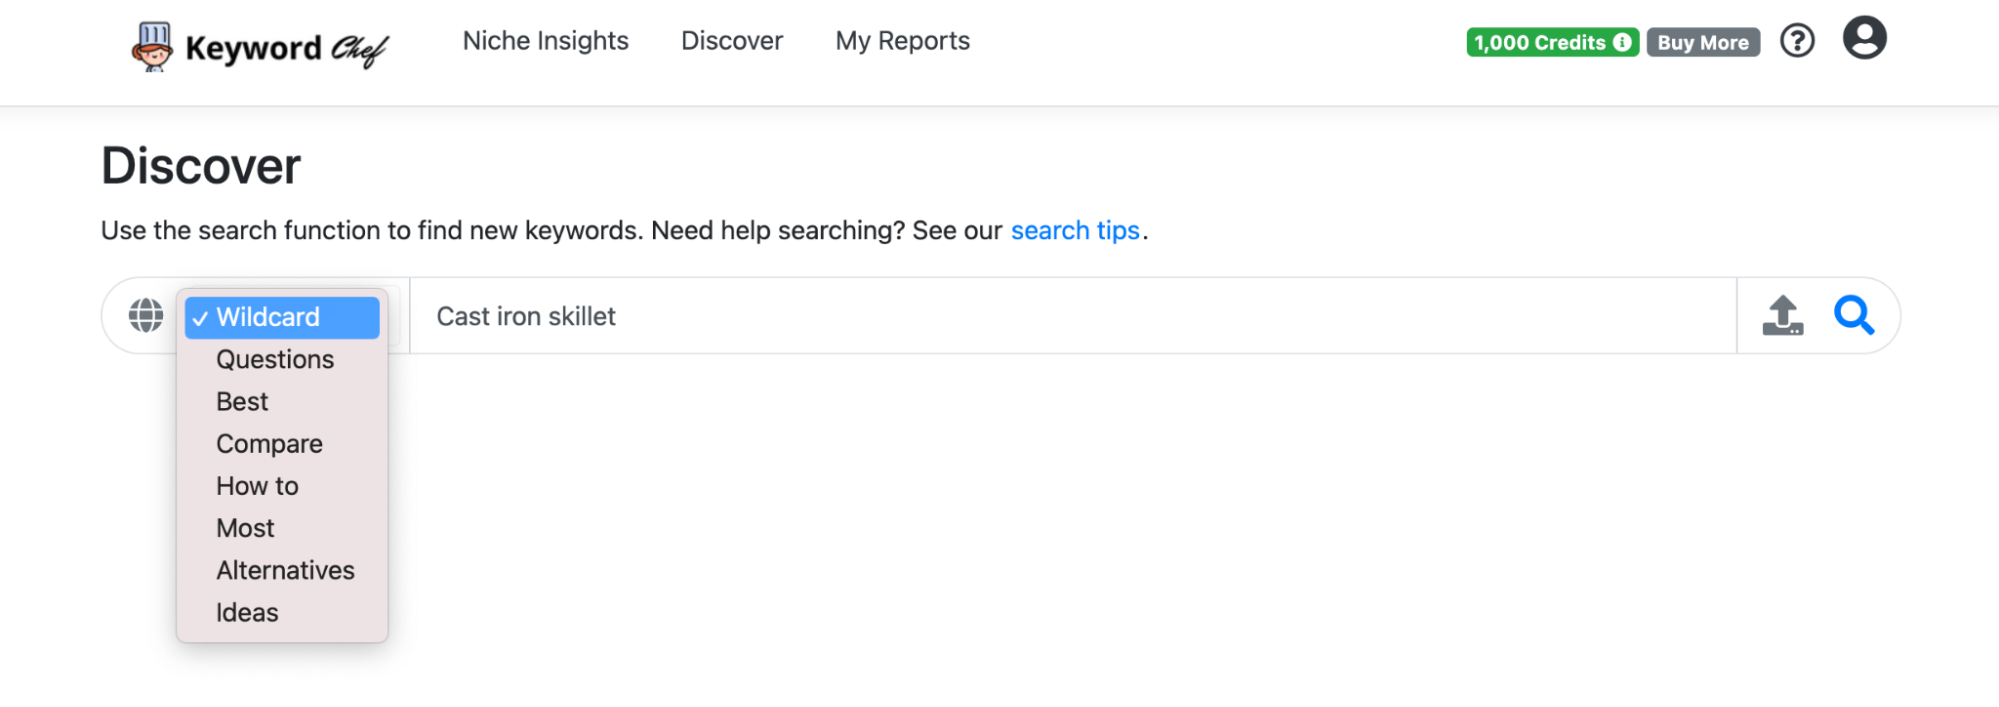Run search with the magnifying glass icon
Viewport: 1999px width, 707px height.
pyautogui.click(x=1853, y=315)
